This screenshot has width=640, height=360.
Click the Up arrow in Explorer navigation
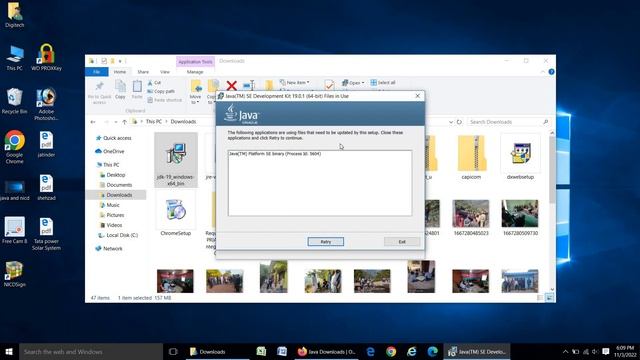point(124,122)
